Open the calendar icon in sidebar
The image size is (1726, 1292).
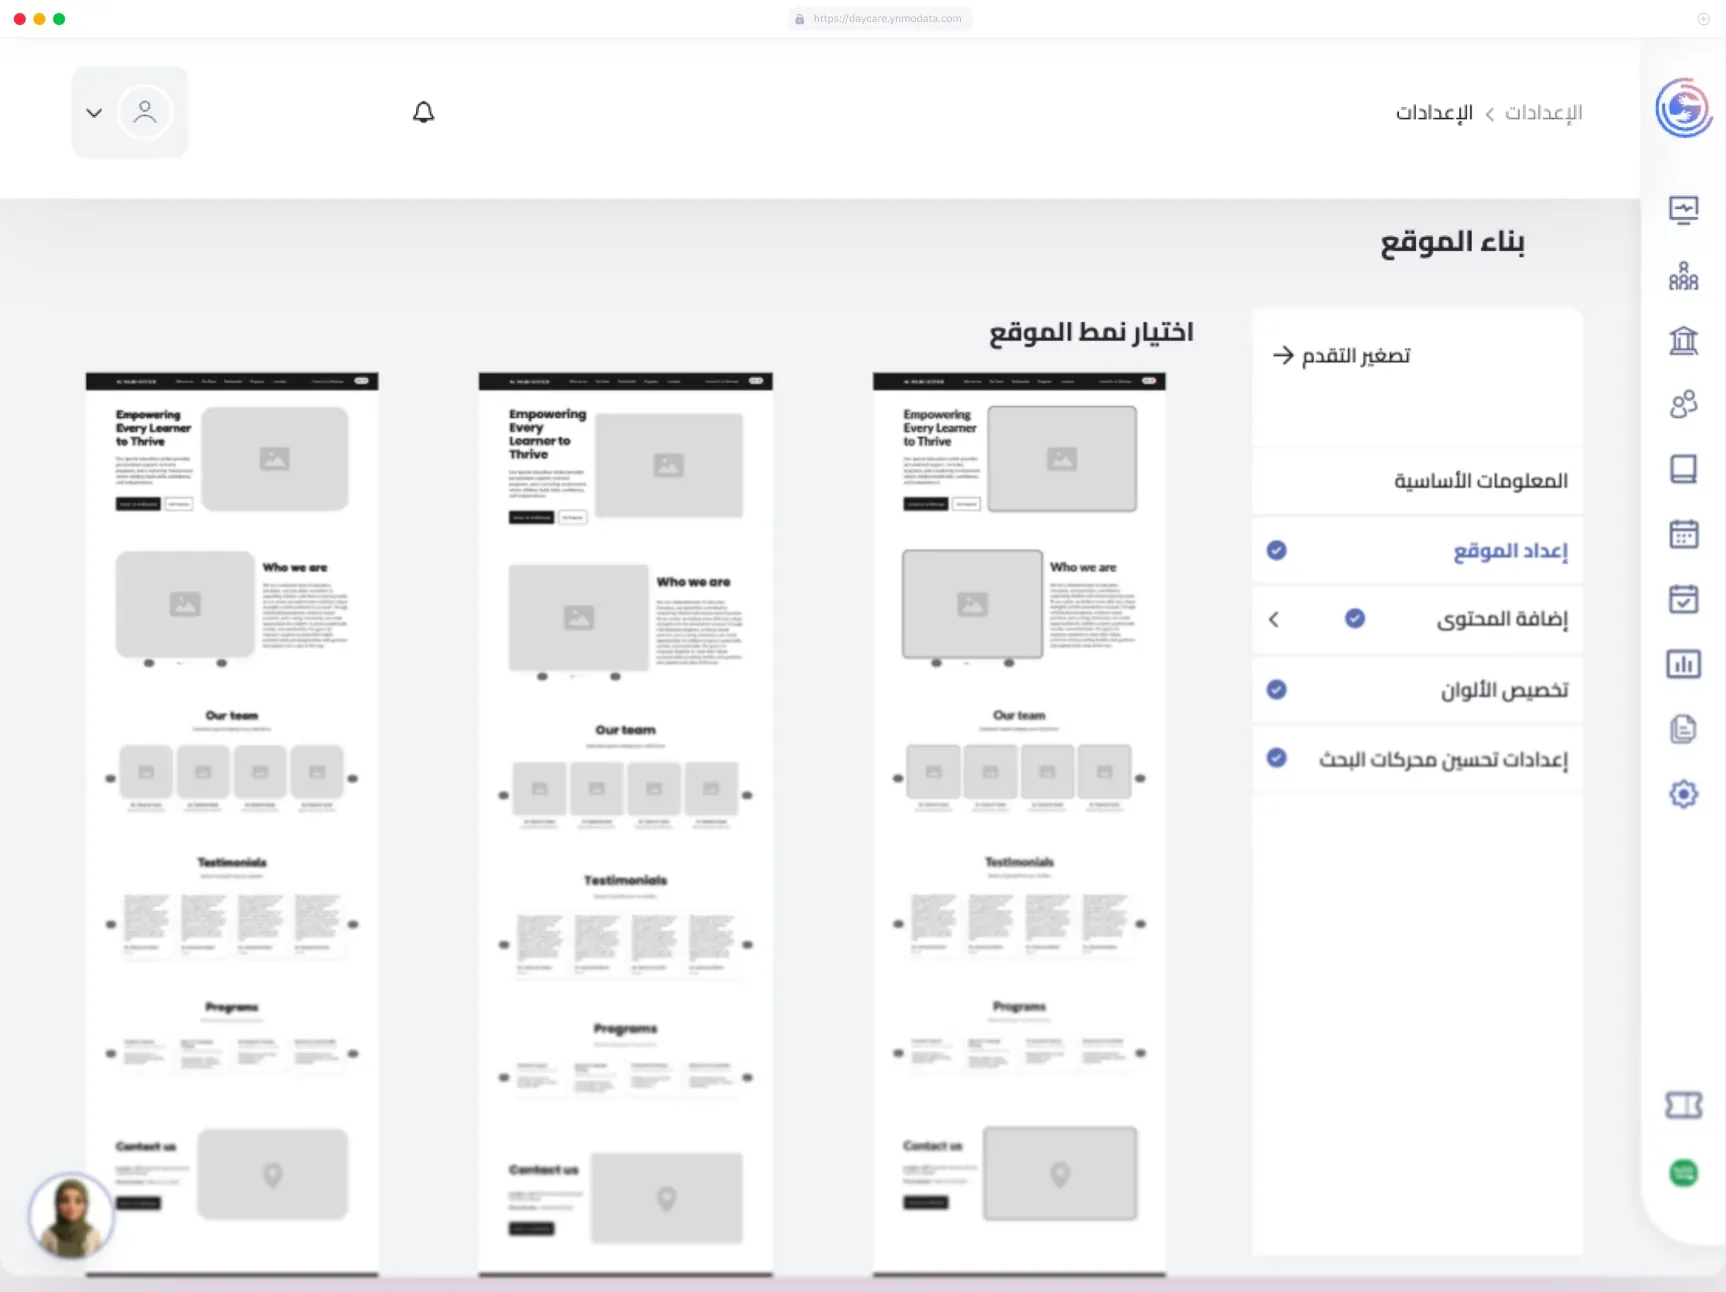click(1683, 534)
